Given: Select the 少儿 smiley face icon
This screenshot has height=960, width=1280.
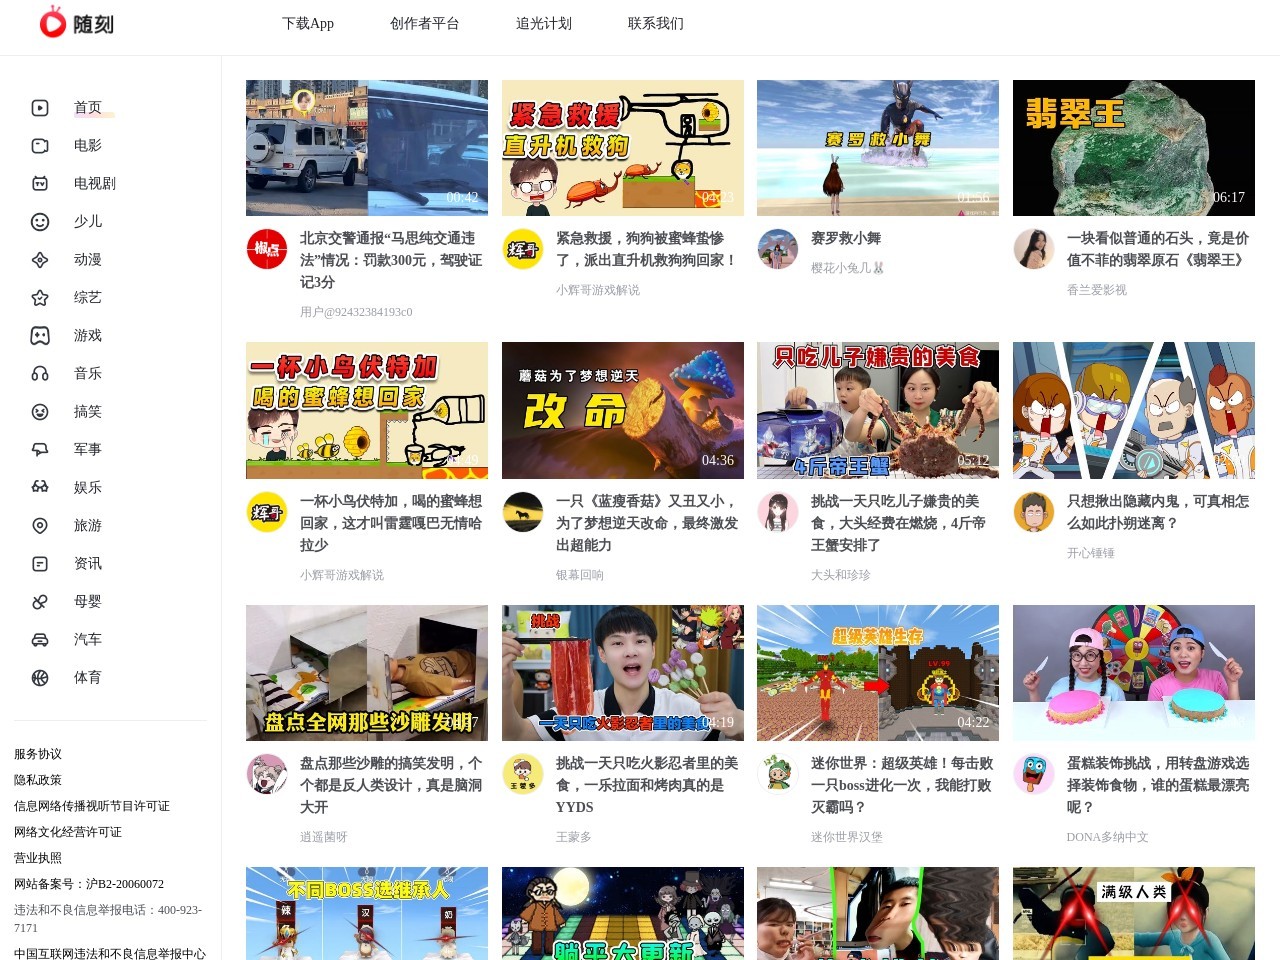Looking at the screenshot, I should click(40, 222).
